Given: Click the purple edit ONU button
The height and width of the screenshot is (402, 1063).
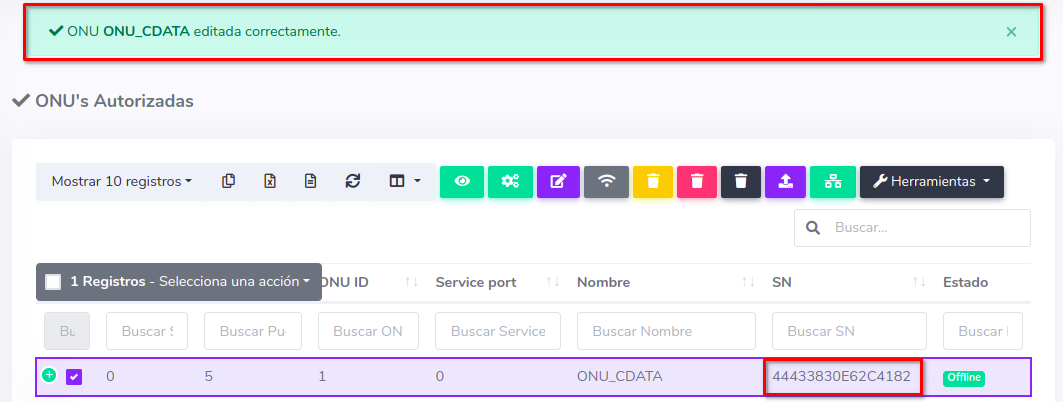Looking at the screenshot, I should 558,181.
